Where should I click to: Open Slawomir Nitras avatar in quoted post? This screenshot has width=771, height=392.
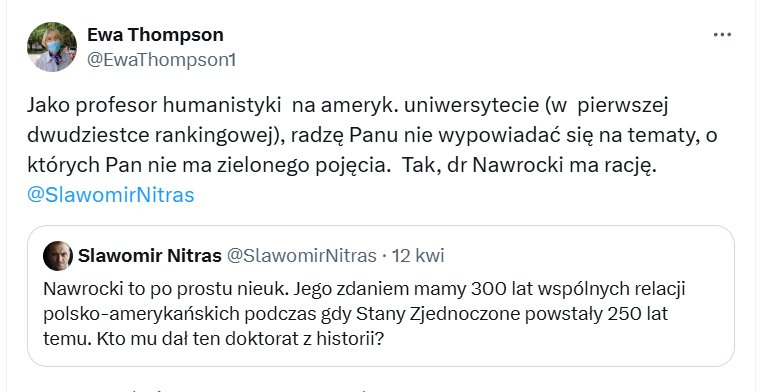pyautogui.click(x=58, y=256)
